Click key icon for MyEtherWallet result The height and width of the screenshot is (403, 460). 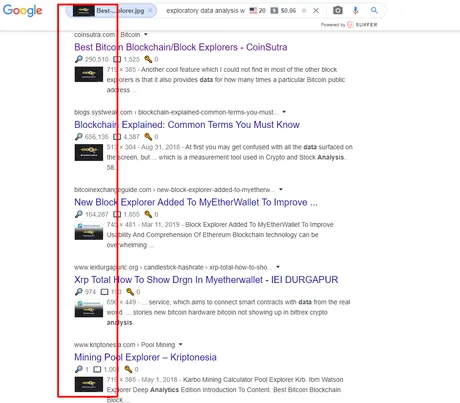[148, 214]
